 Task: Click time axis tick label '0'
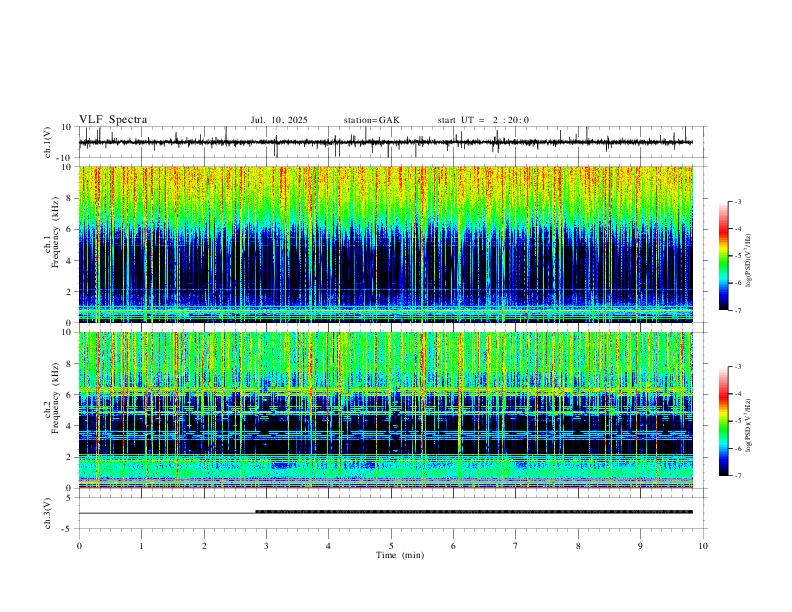pyautogui.click(x=79, y=546)
